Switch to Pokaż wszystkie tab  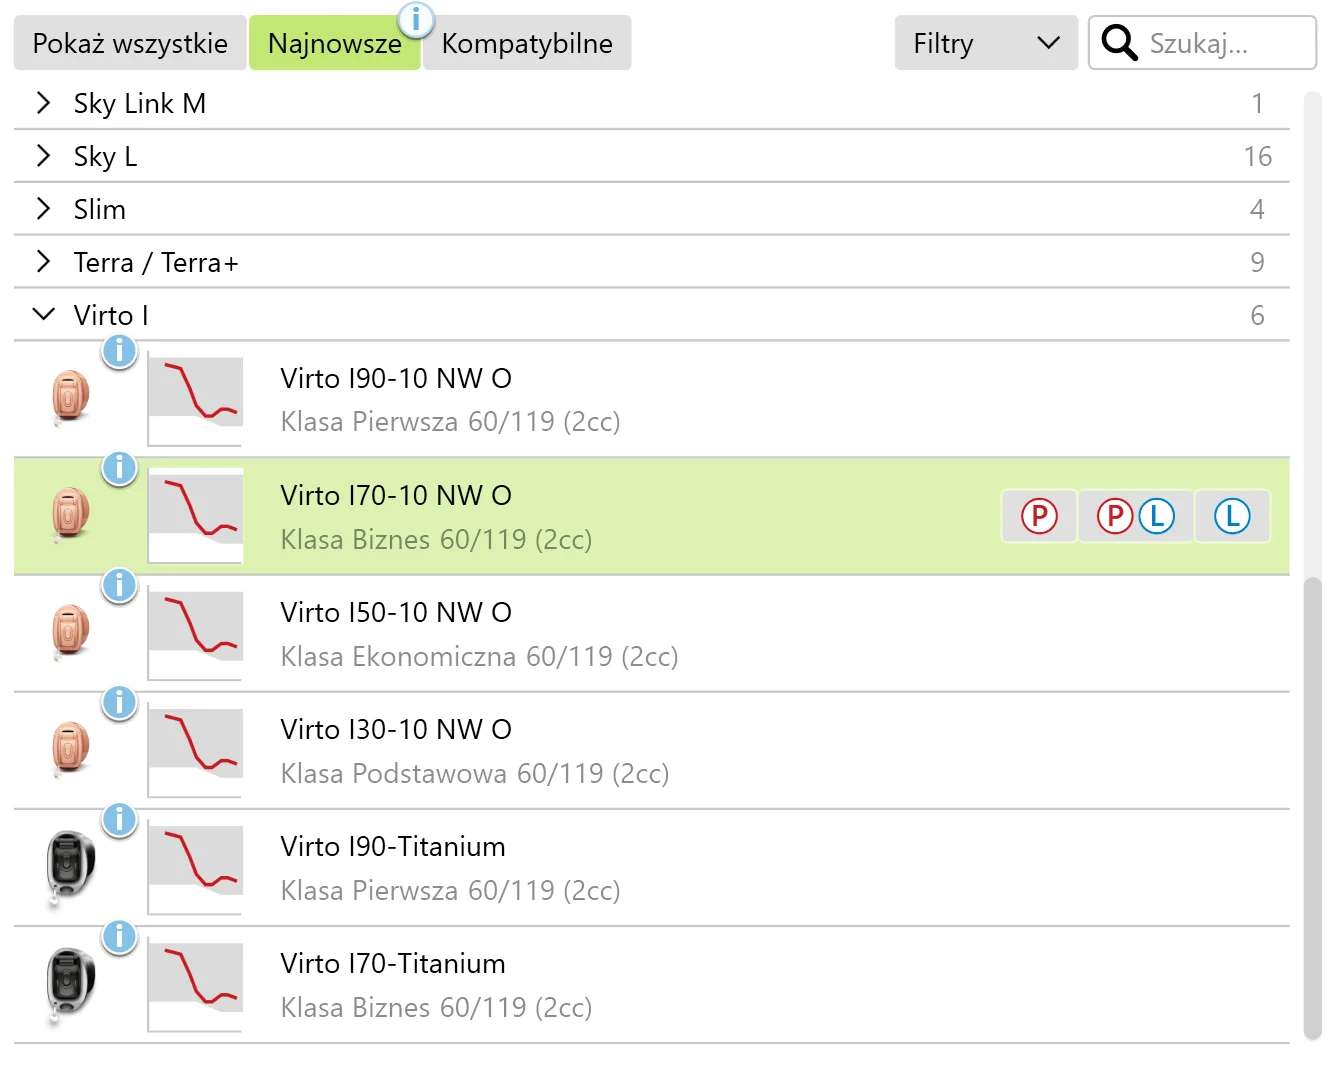pyautogui.click(x=130, y=43)
